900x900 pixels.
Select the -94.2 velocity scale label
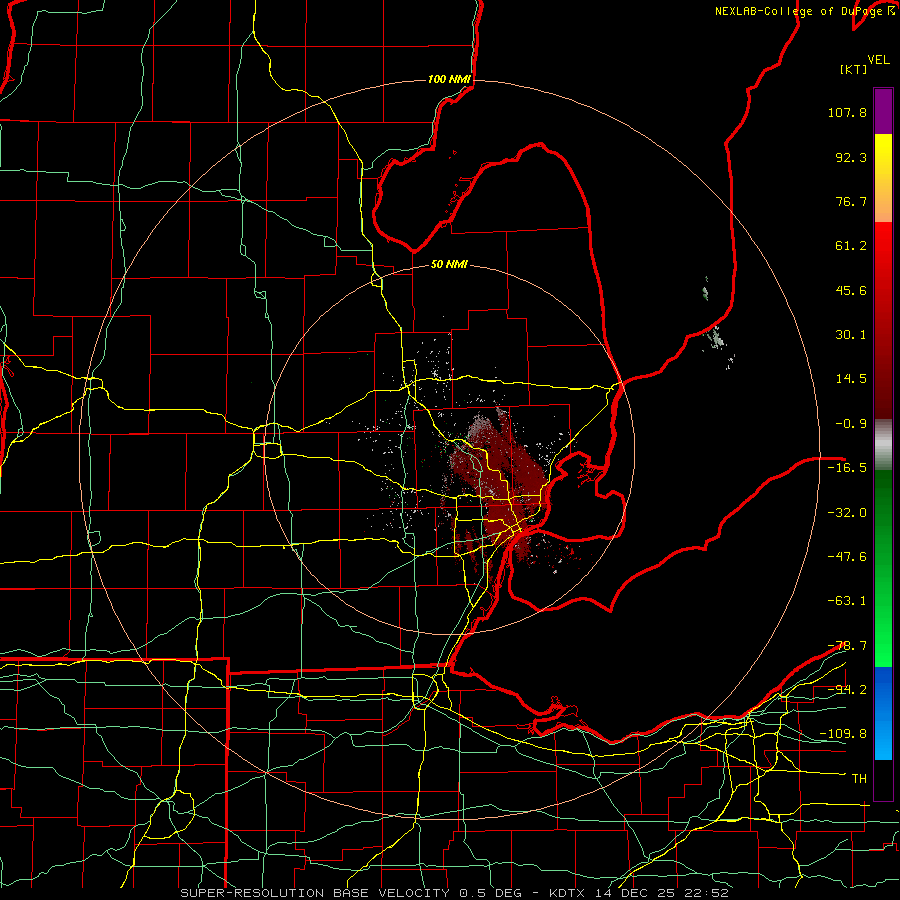847,690
